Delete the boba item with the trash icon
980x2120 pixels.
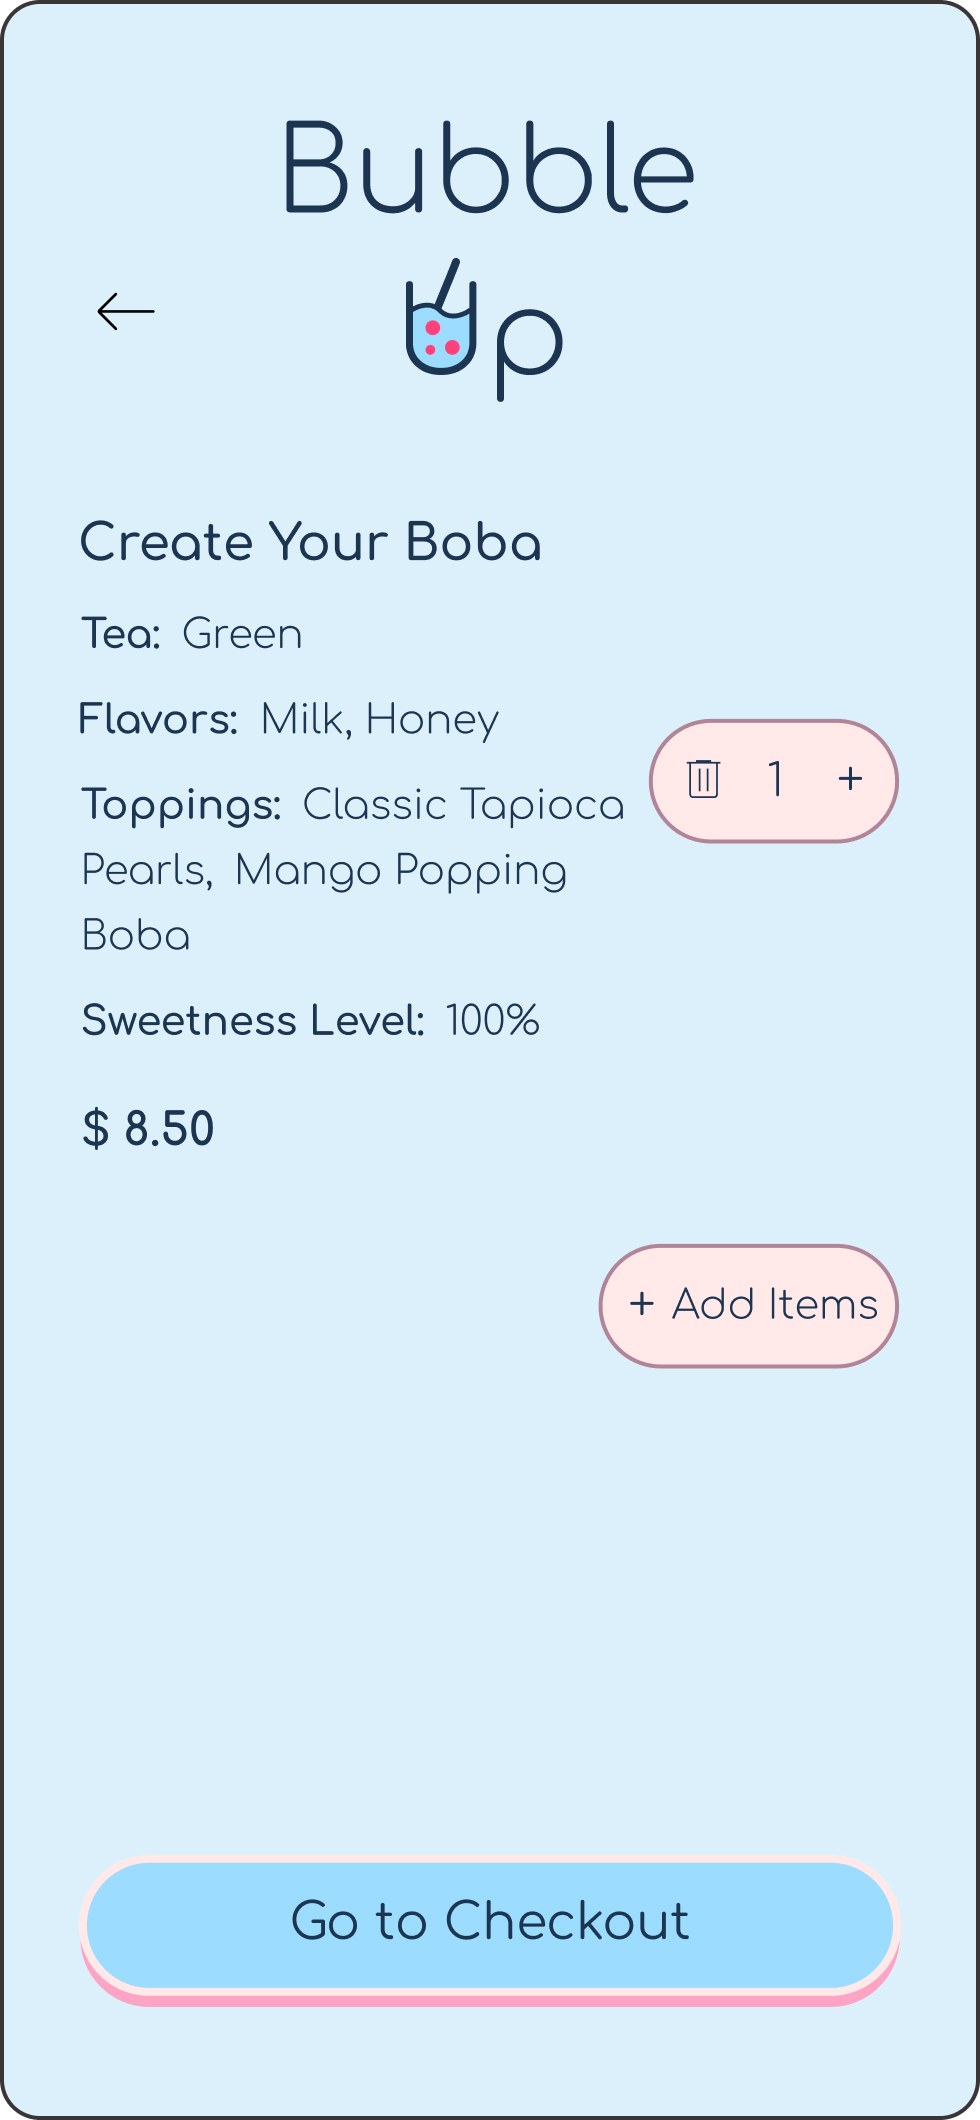(704, 778)
